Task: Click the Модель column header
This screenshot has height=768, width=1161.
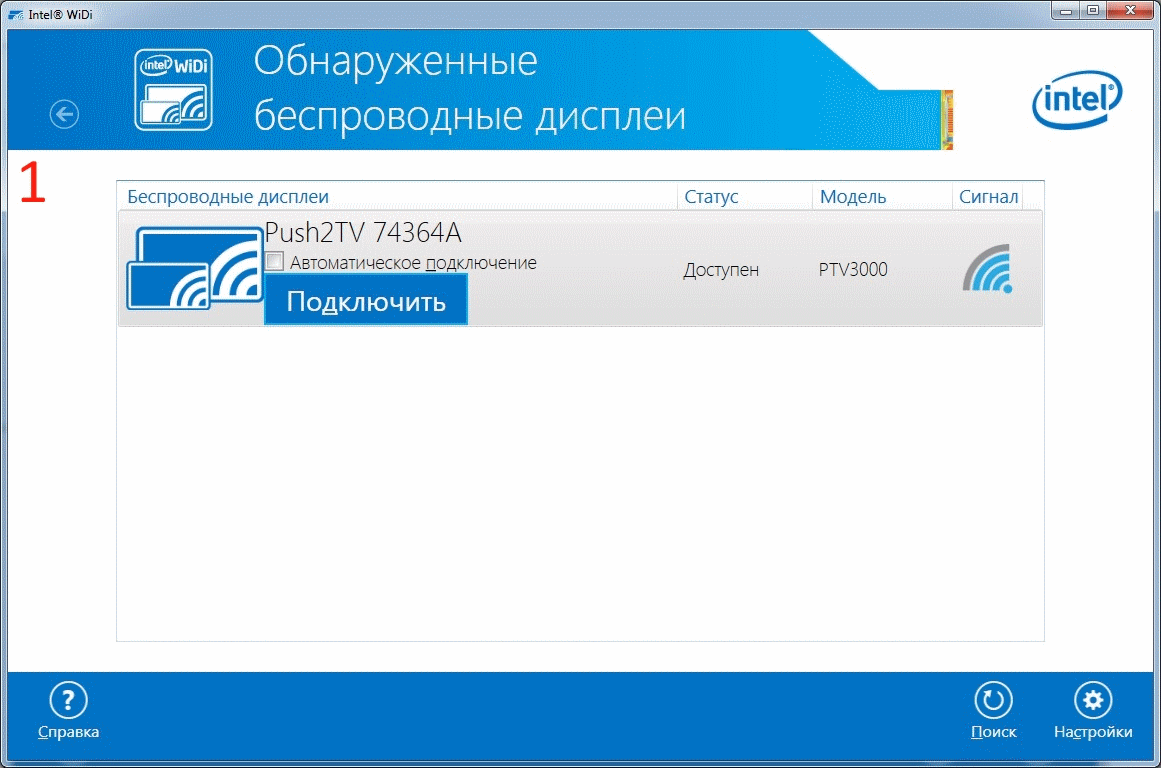Action: click(x=852, y=196)
